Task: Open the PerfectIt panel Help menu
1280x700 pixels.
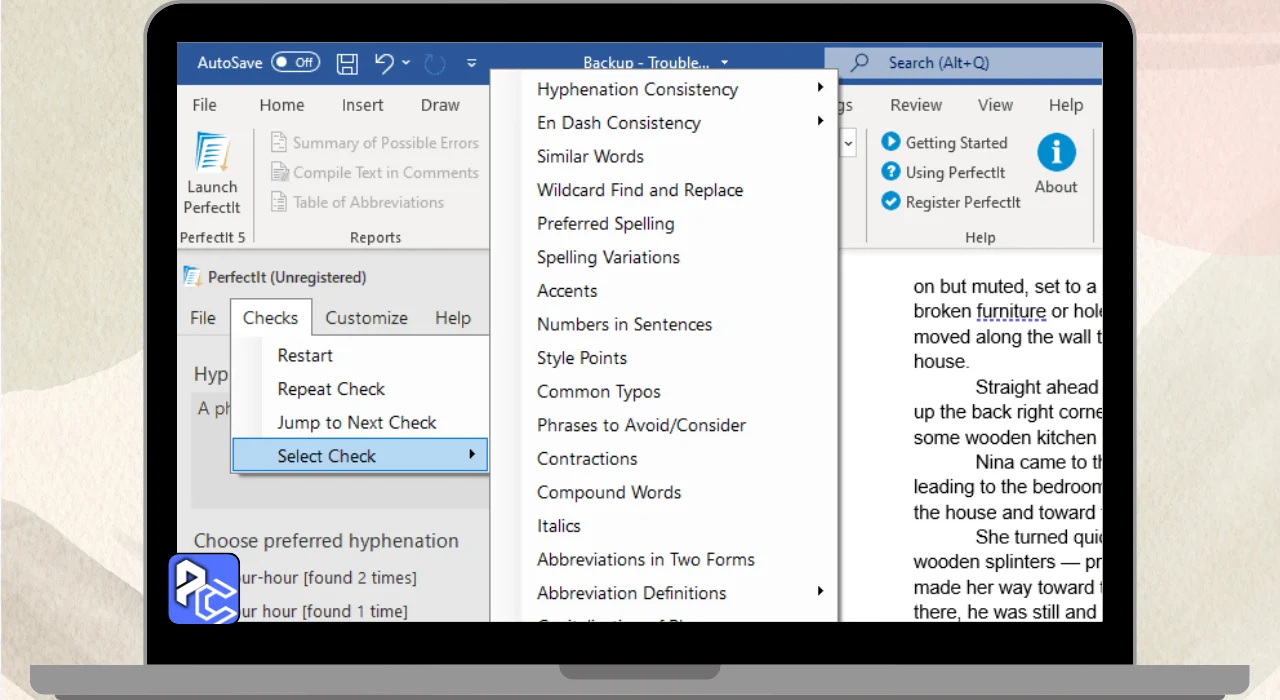Action: [x=453, y=318]
